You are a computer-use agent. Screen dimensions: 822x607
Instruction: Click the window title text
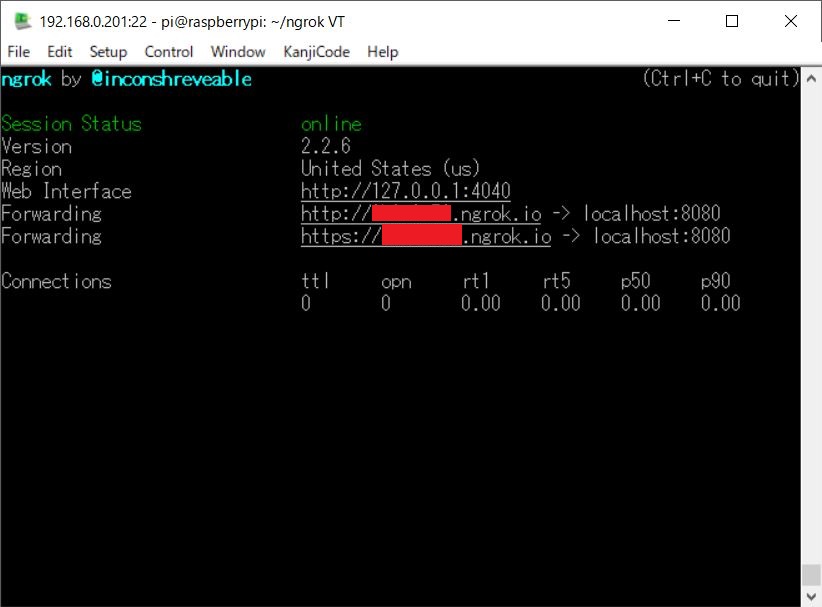tap(192, 21)
